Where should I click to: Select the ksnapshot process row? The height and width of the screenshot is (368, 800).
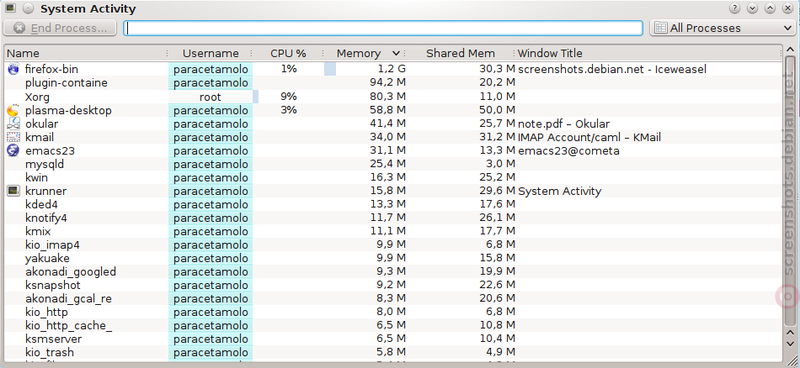pos(393,285)
